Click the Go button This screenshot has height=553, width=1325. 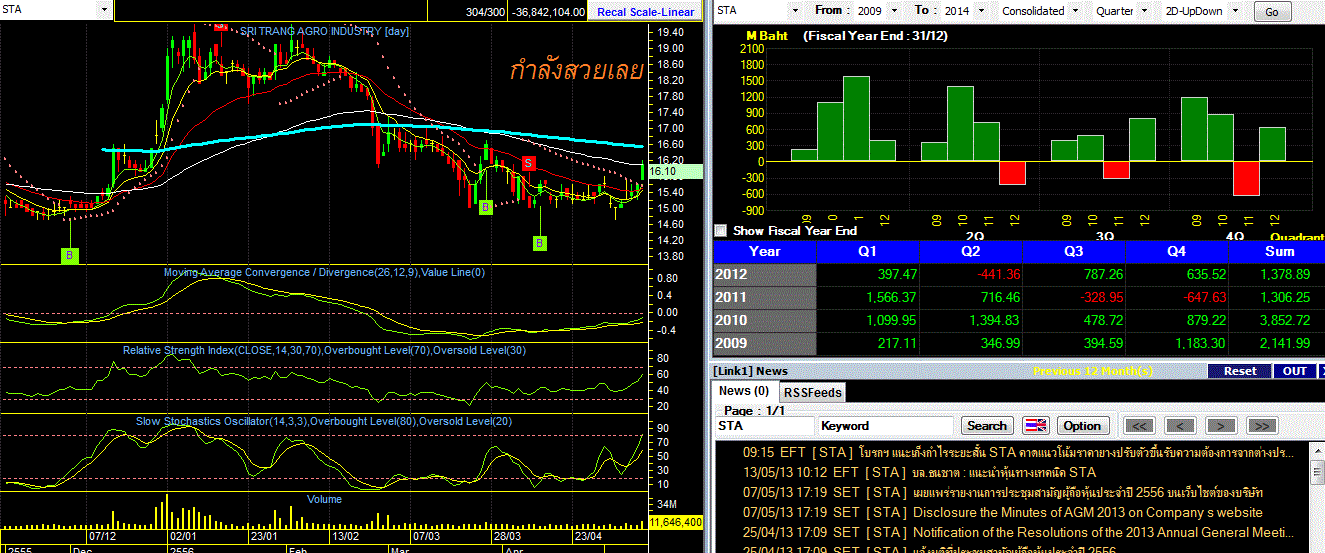click(x=1272, y=12)
